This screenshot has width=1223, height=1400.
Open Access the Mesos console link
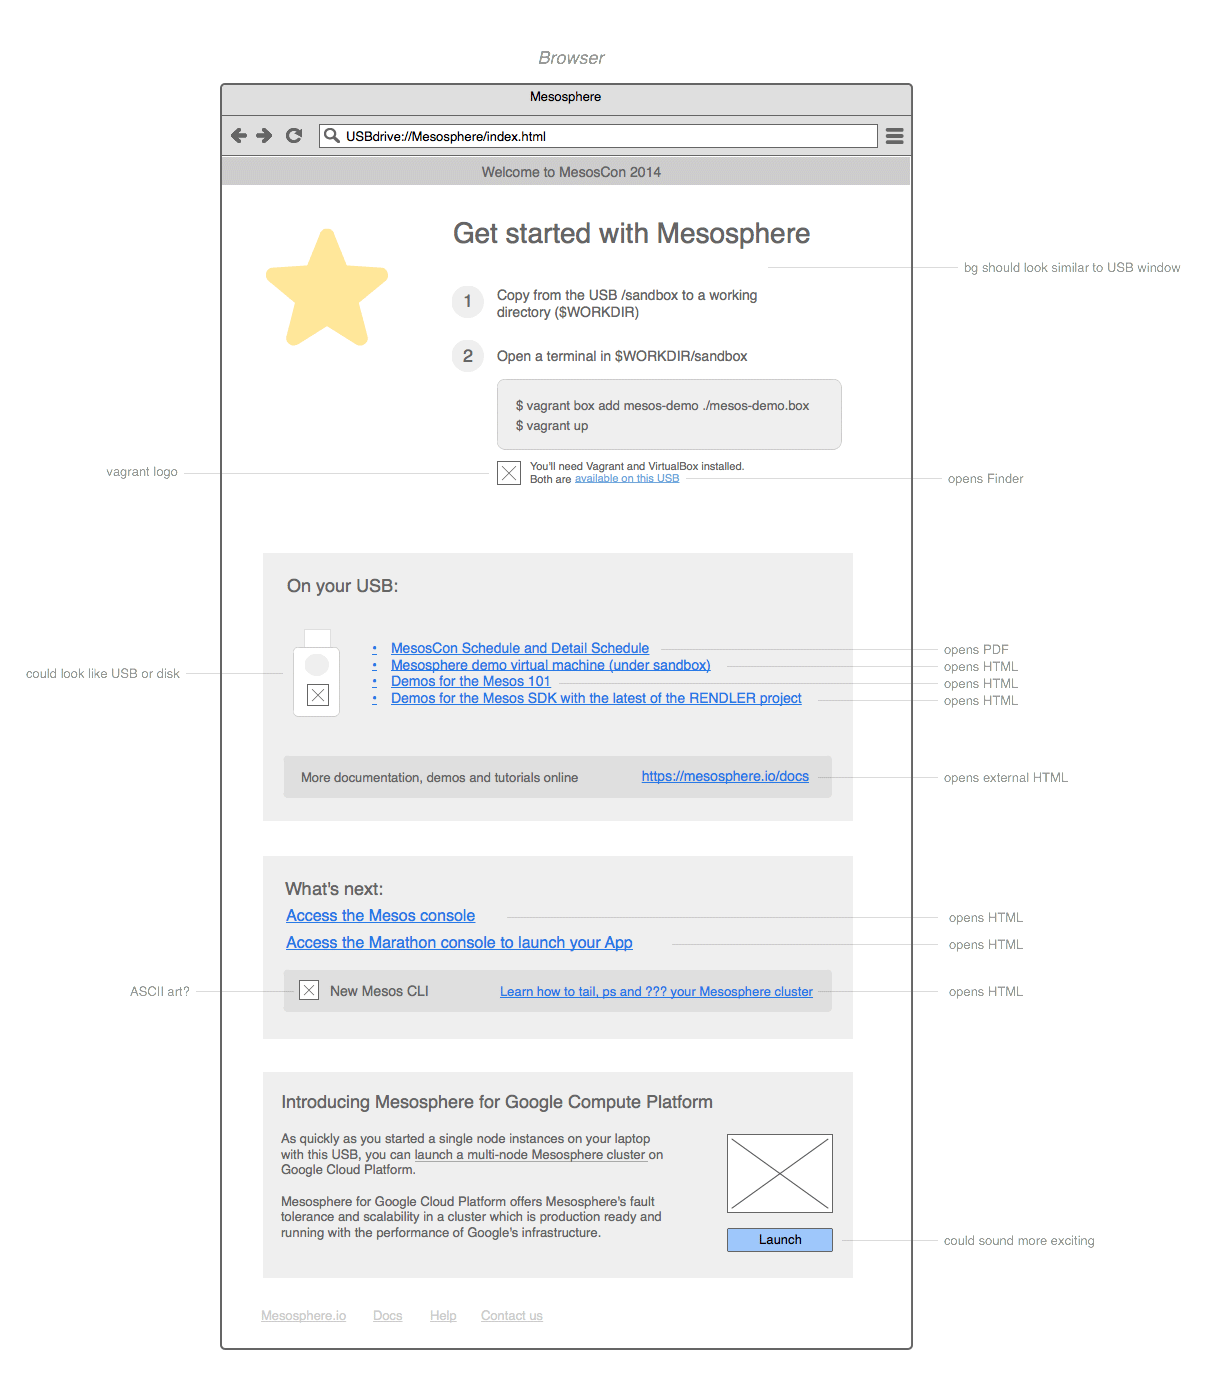380,915
